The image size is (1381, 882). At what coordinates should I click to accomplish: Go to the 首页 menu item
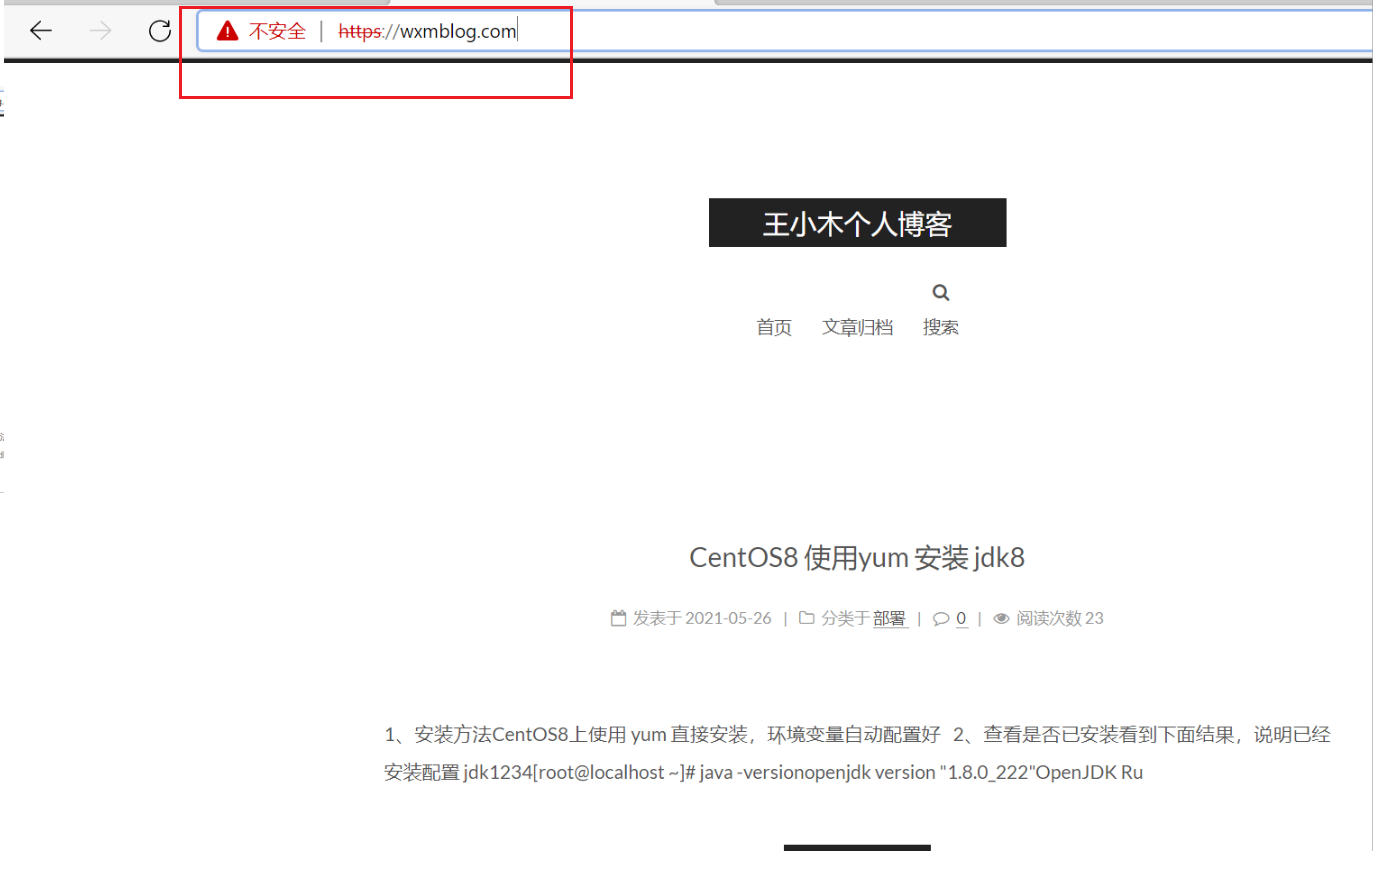click(x=774, y=327)
